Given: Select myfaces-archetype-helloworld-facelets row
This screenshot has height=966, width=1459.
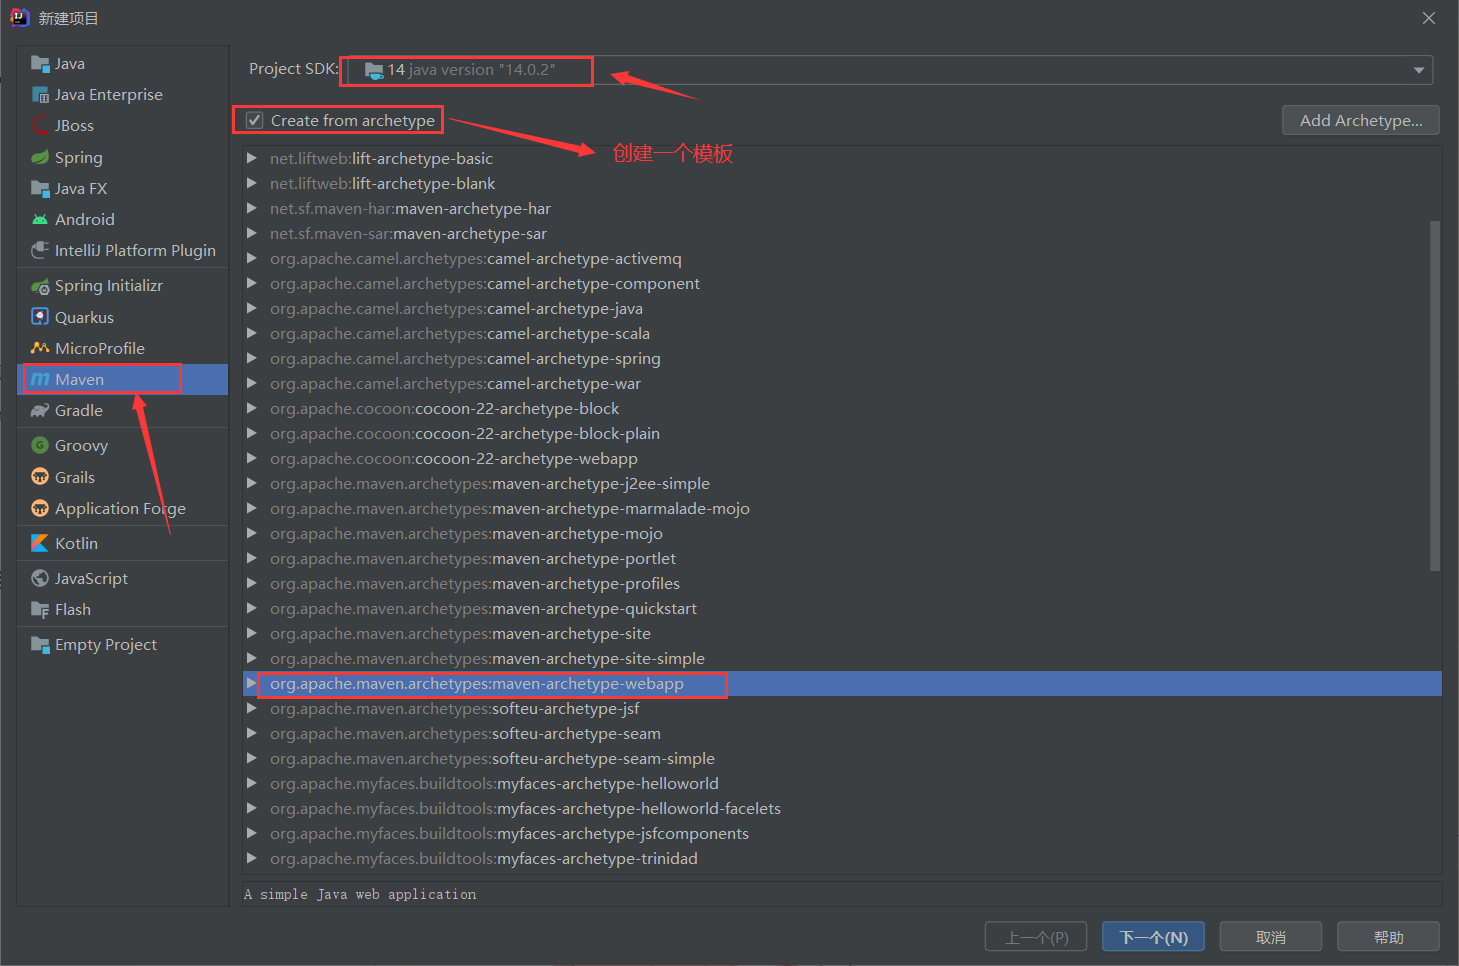Looking at the screenshot, I should coord(842,808).
